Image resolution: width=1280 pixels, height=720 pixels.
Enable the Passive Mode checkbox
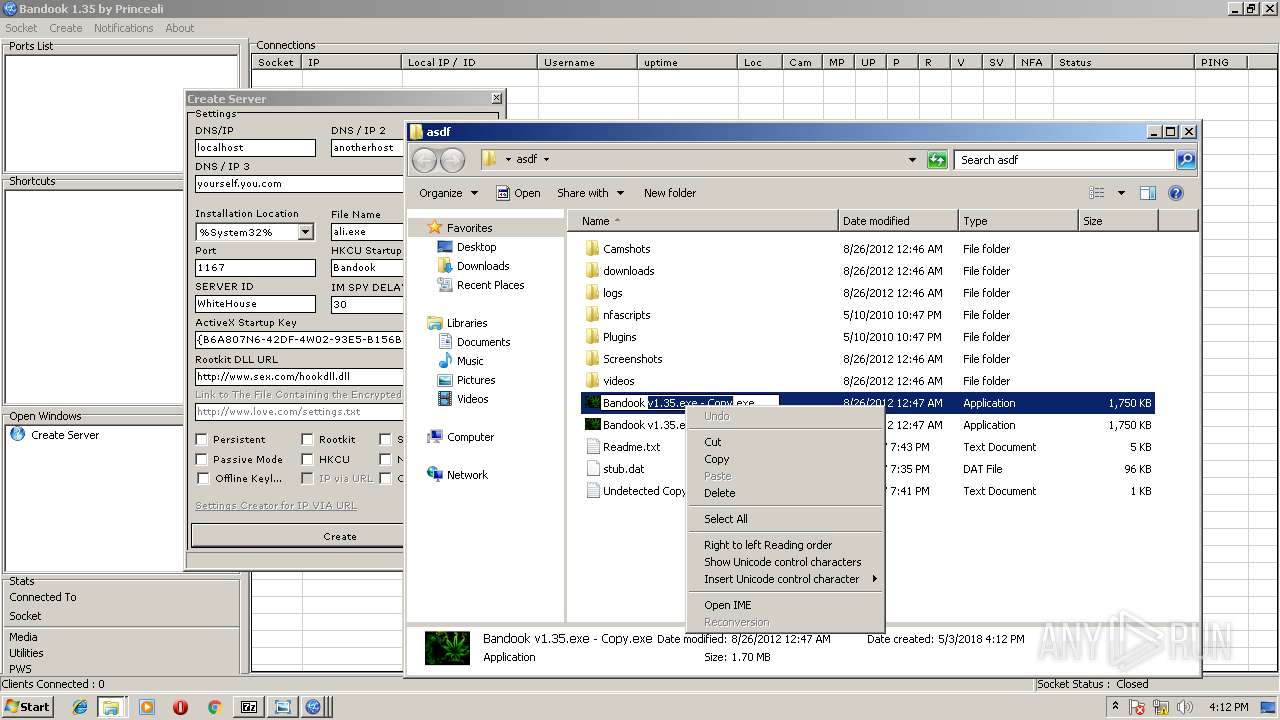tap(202, 459)
